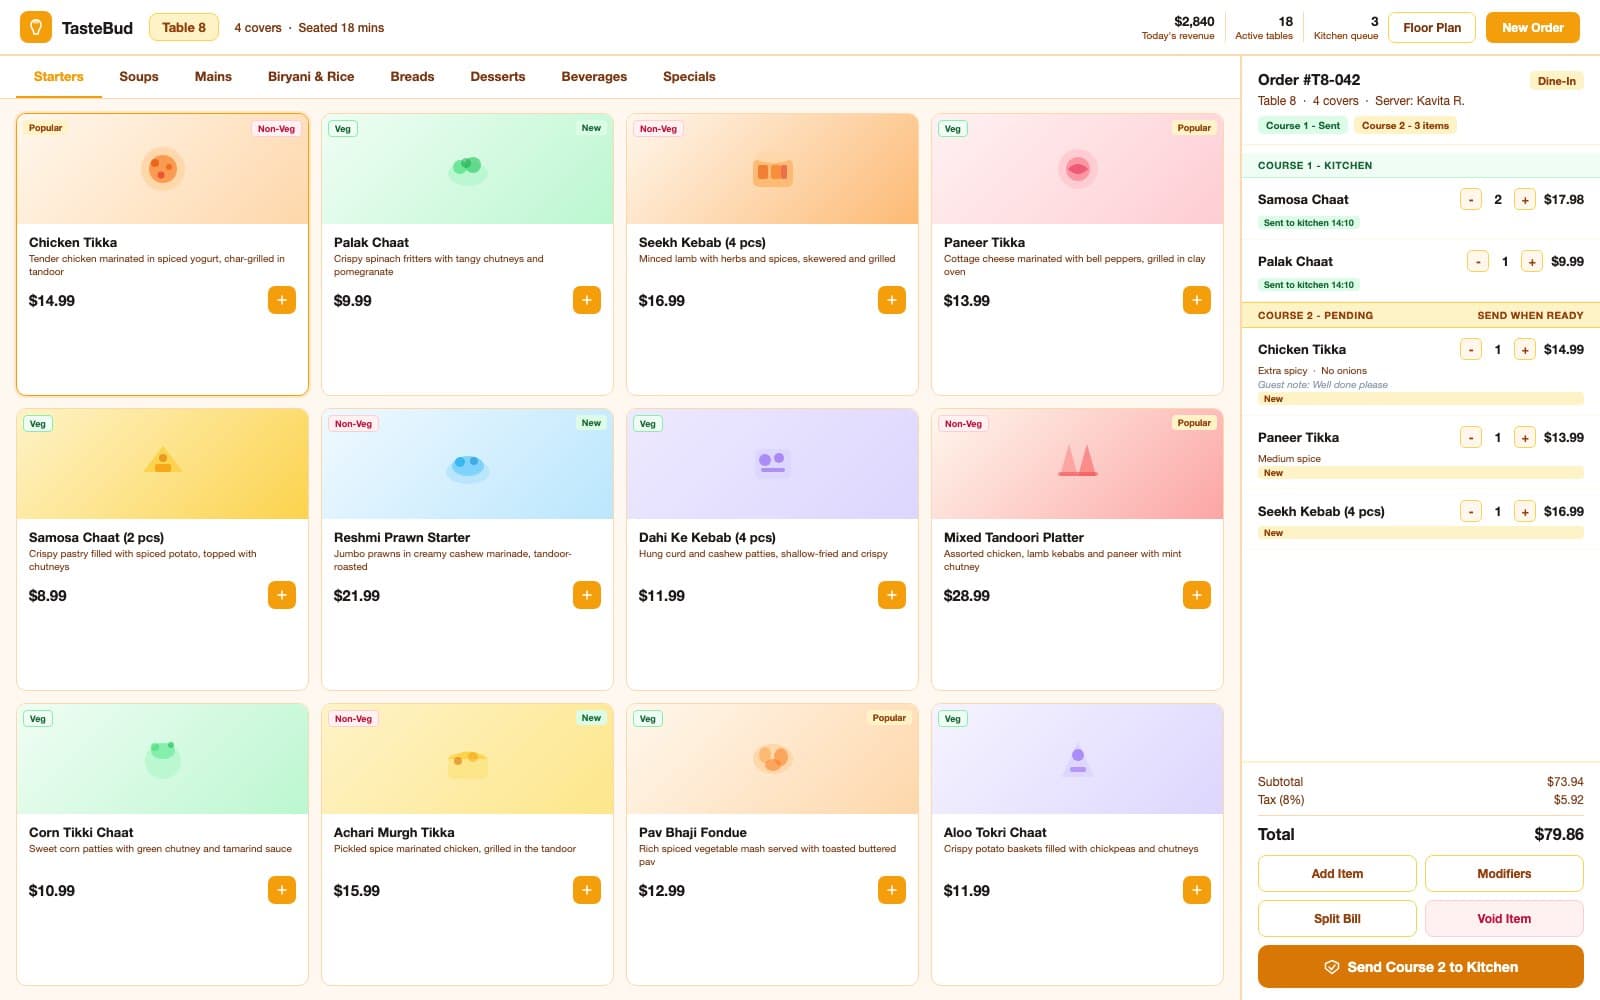Screen dimensions: 1600x1000
Task: Select the Course 1 - Sent chip
Action: coord(1303,126)
